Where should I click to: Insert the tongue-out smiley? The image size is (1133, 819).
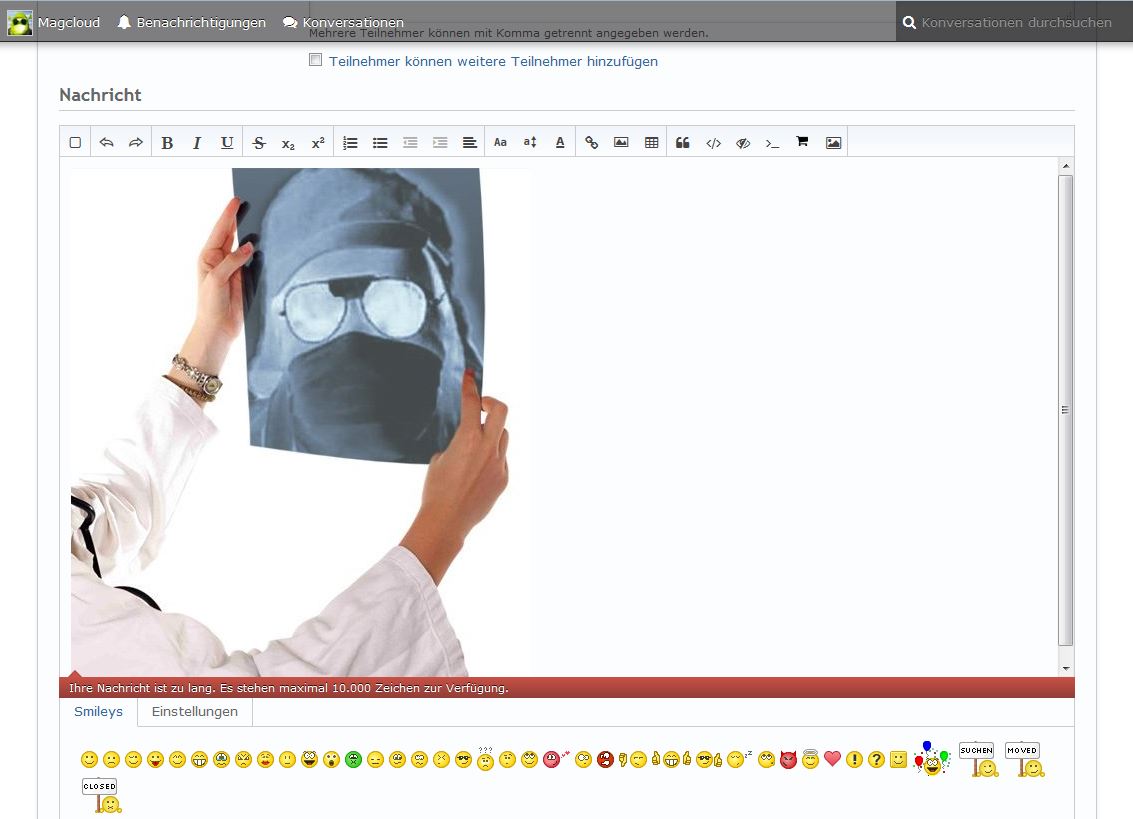tap(155, 759)
